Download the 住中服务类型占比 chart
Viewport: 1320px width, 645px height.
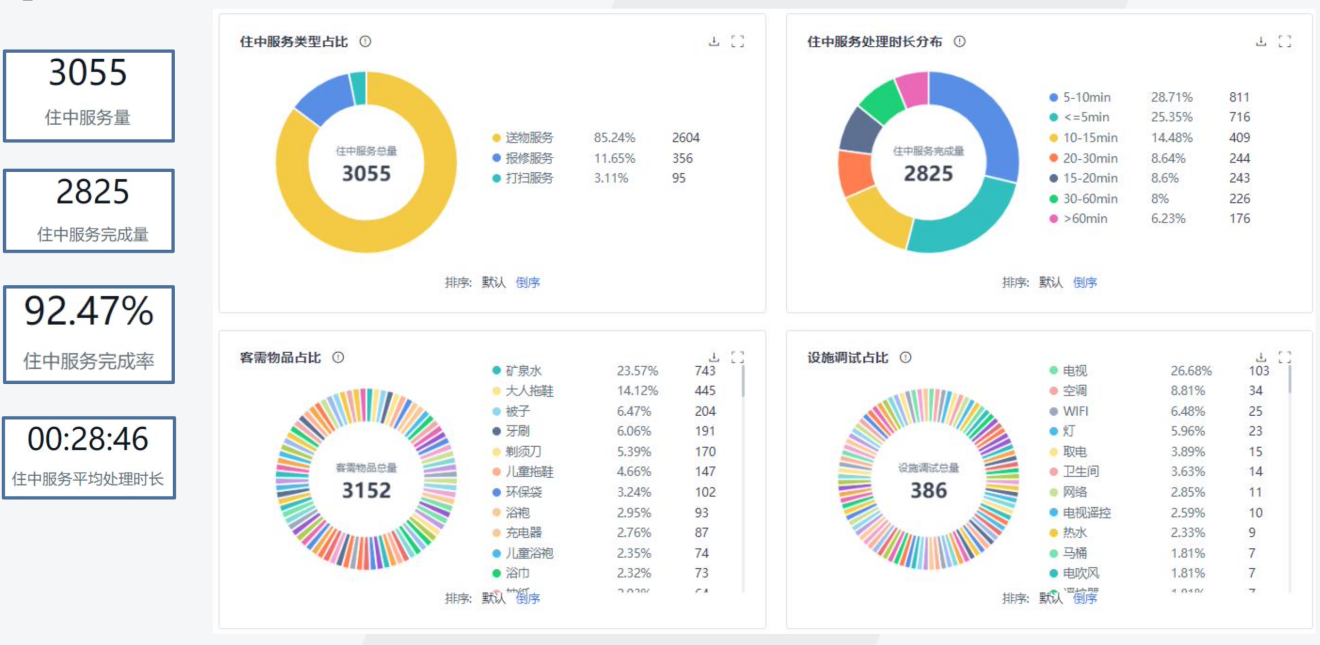[714, 42]
